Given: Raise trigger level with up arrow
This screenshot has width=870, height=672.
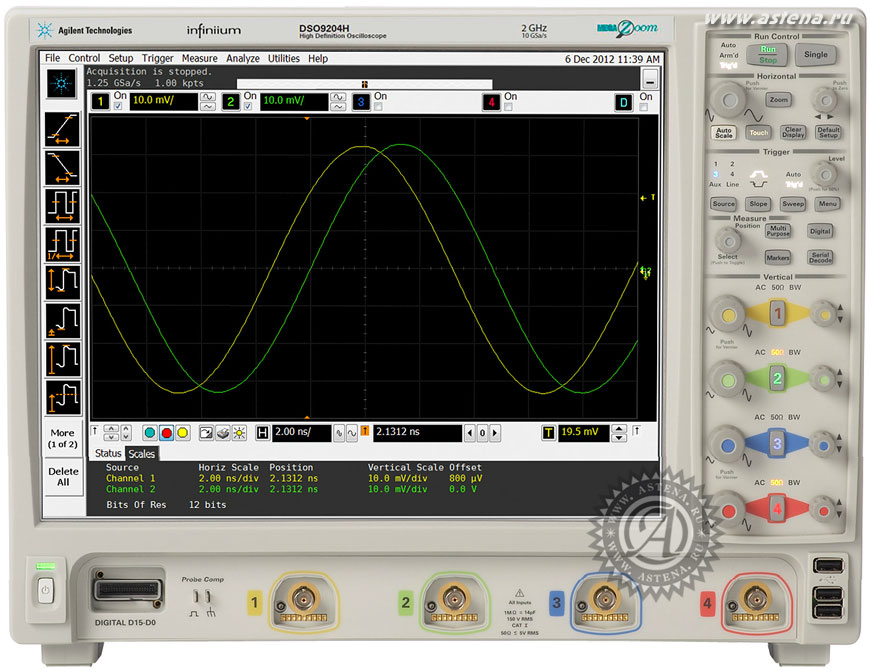Looking at the screenshot, I should click(619, 429).
